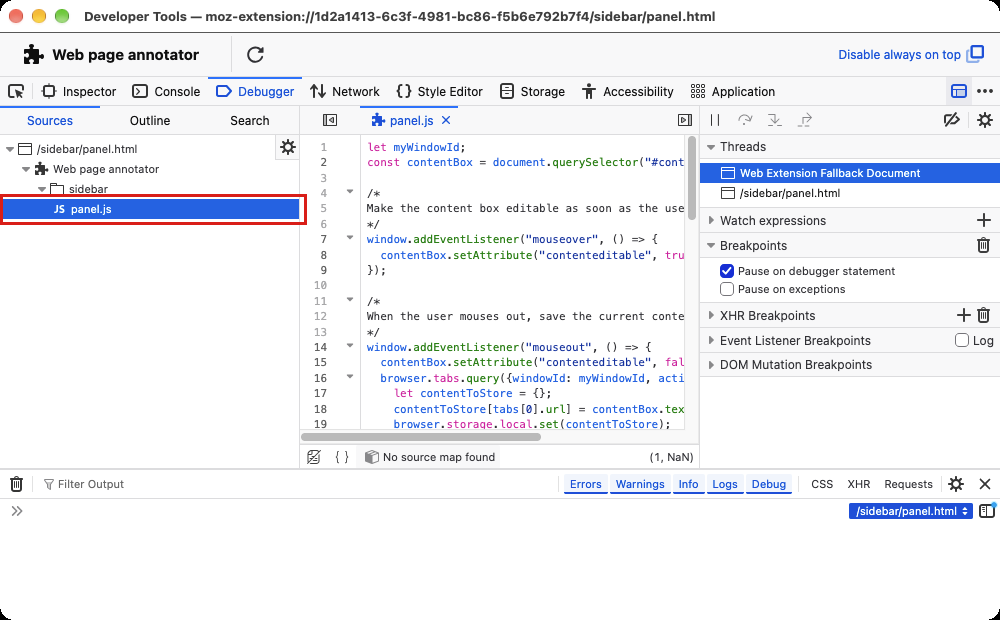Collapse the Threads section
This screenshot has height=620, width=1000.
(711, 147)
